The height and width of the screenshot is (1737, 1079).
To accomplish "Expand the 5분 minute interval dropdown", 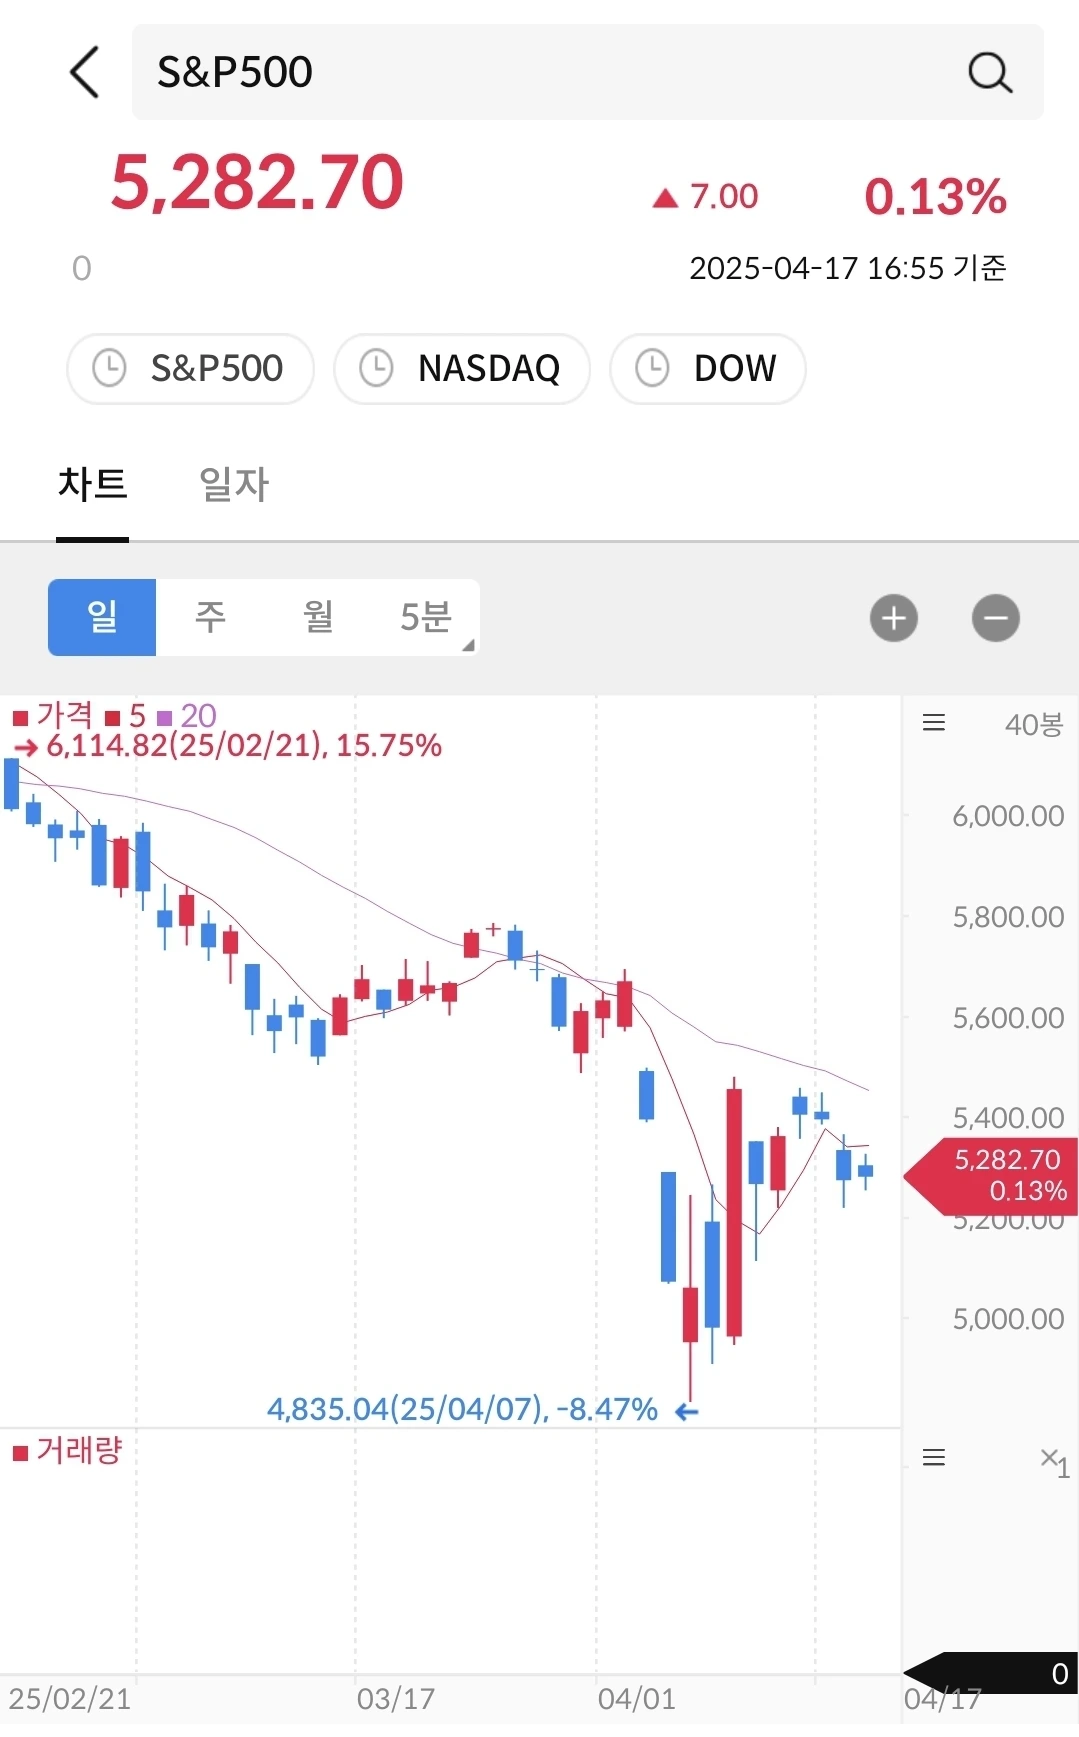I will pyautogui.click(x=428, y=617).
